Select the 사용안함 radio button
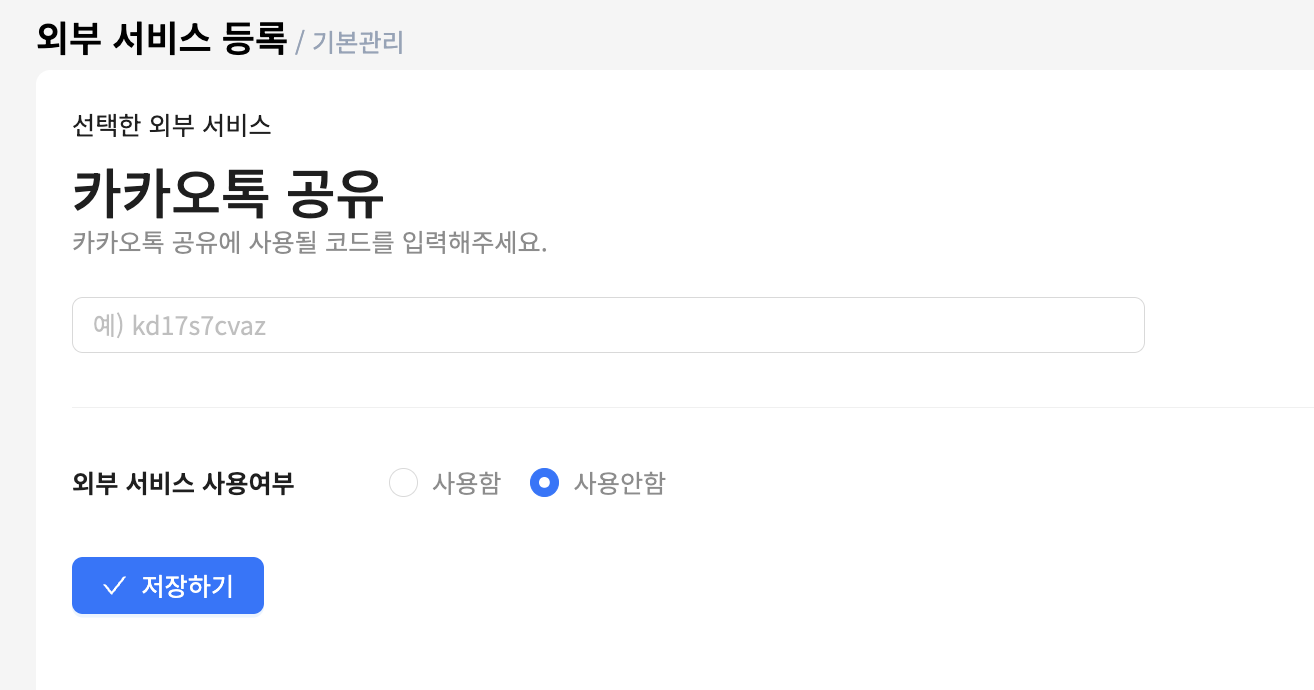Viewport: 1314px width, 690px height. [x=544, y=483]
